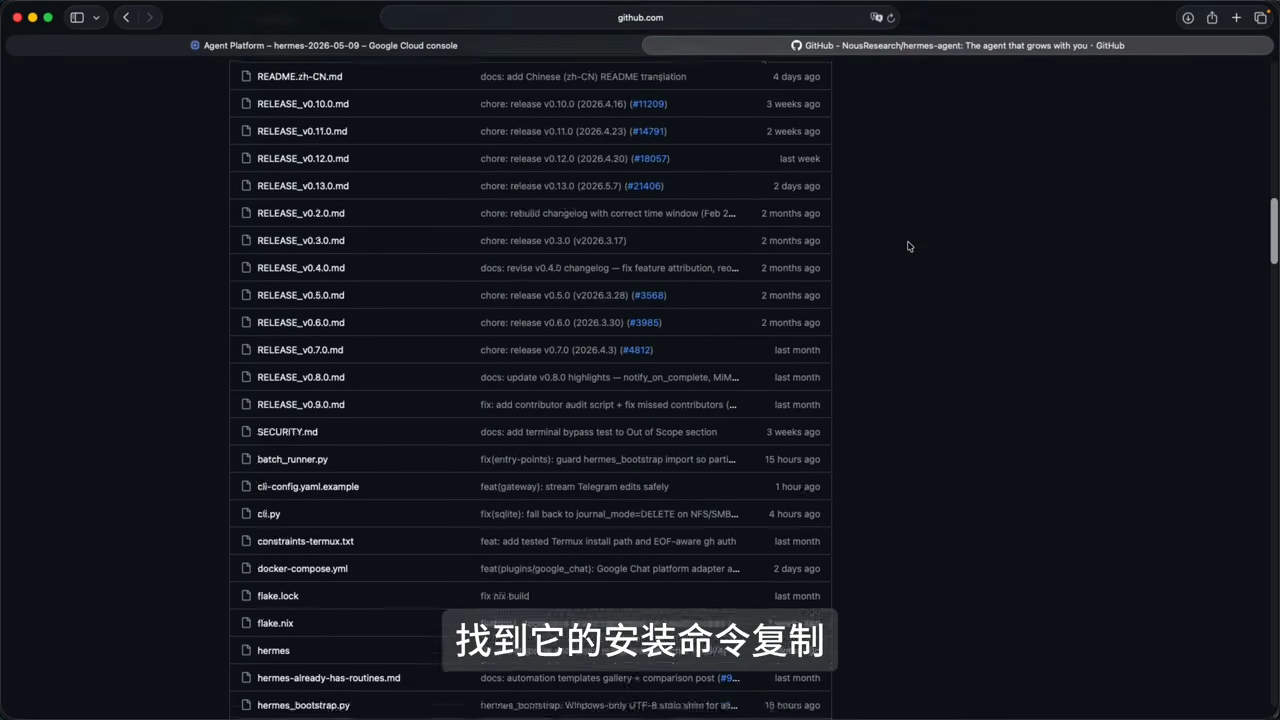Open SECURITY.md file
The image size is (1280, 720).
287,432
